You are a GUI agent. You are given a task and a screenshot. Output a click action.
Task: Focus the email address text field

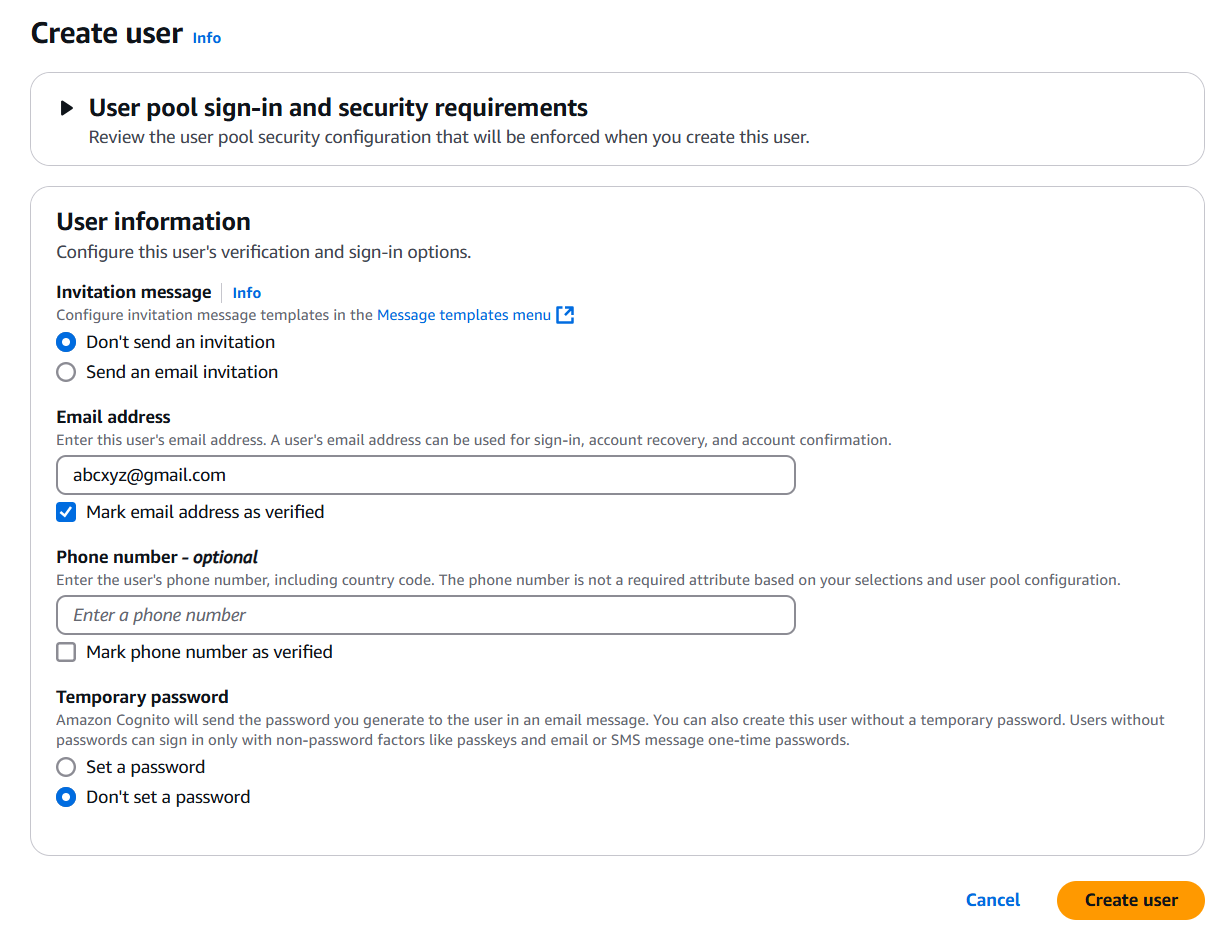pyautogui.click(x=426, y=475)
